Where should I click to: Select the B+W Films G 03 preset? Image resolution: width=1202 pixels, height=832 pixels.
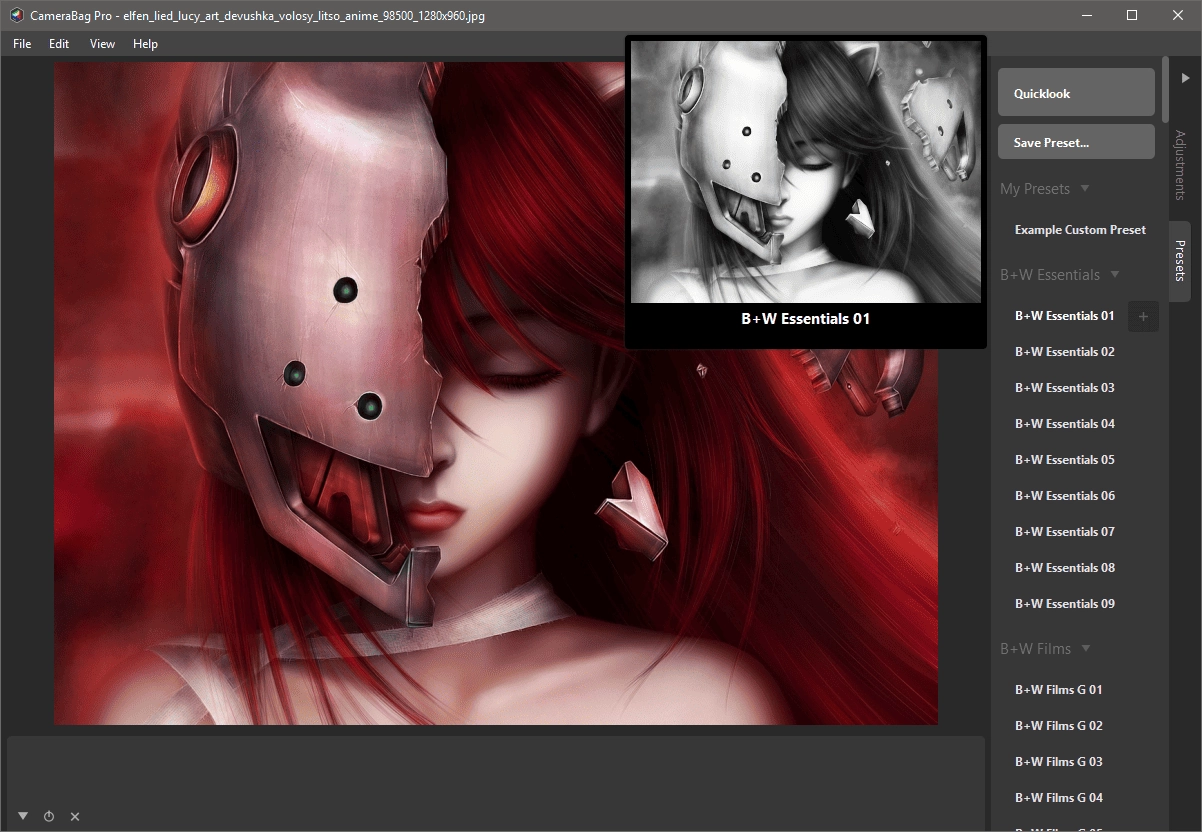pos(1058,762)
